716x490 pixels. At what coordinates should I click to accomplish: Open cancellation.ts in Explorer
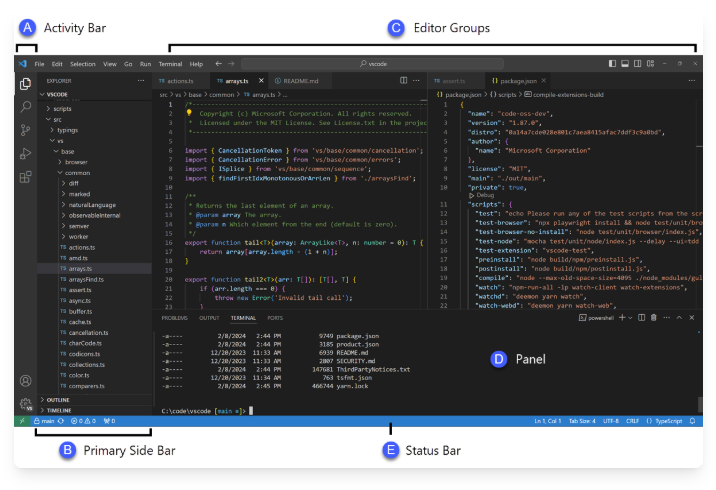(x=88, y=333)
